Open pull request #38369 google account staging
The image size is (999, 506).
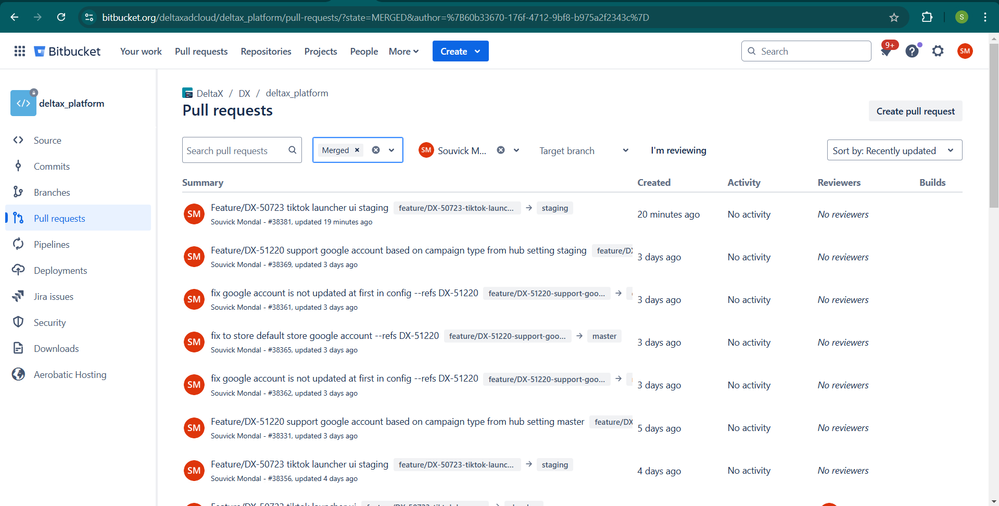click(398, 250)
